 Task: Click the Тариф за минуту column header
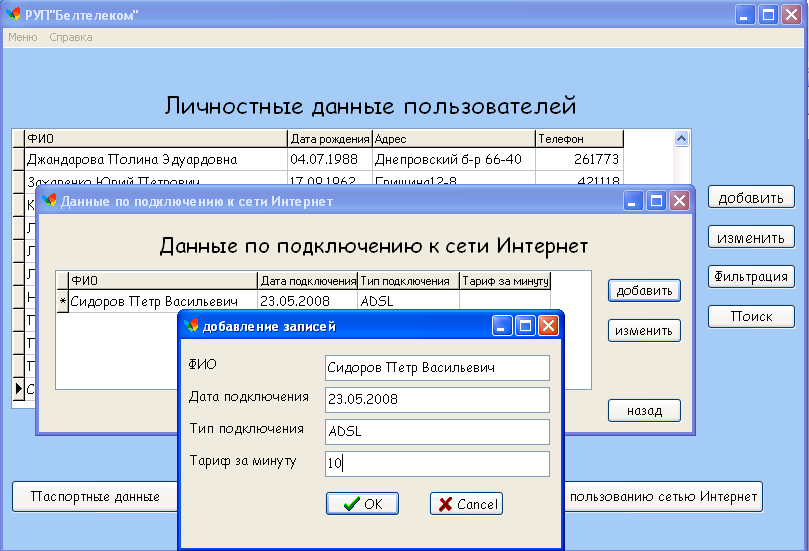[x=505, y=281]
